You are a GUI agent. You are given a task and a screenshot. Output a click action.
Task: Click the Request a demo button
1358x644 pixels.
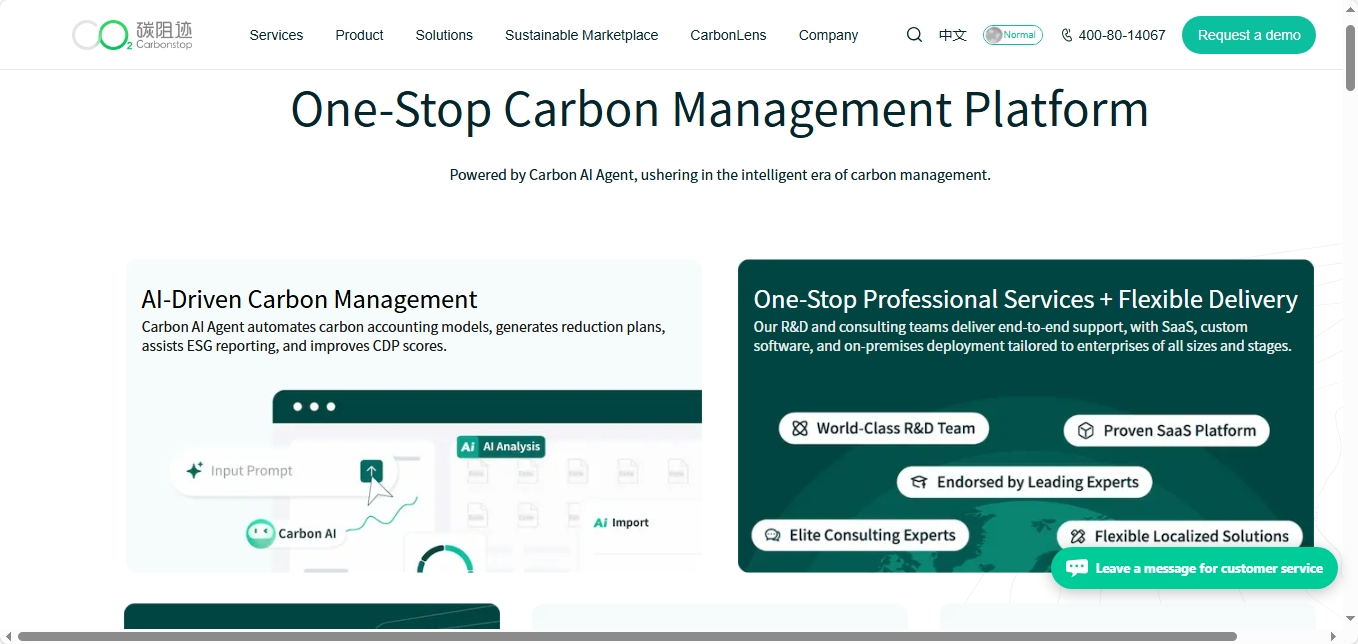click(1249, 35)
